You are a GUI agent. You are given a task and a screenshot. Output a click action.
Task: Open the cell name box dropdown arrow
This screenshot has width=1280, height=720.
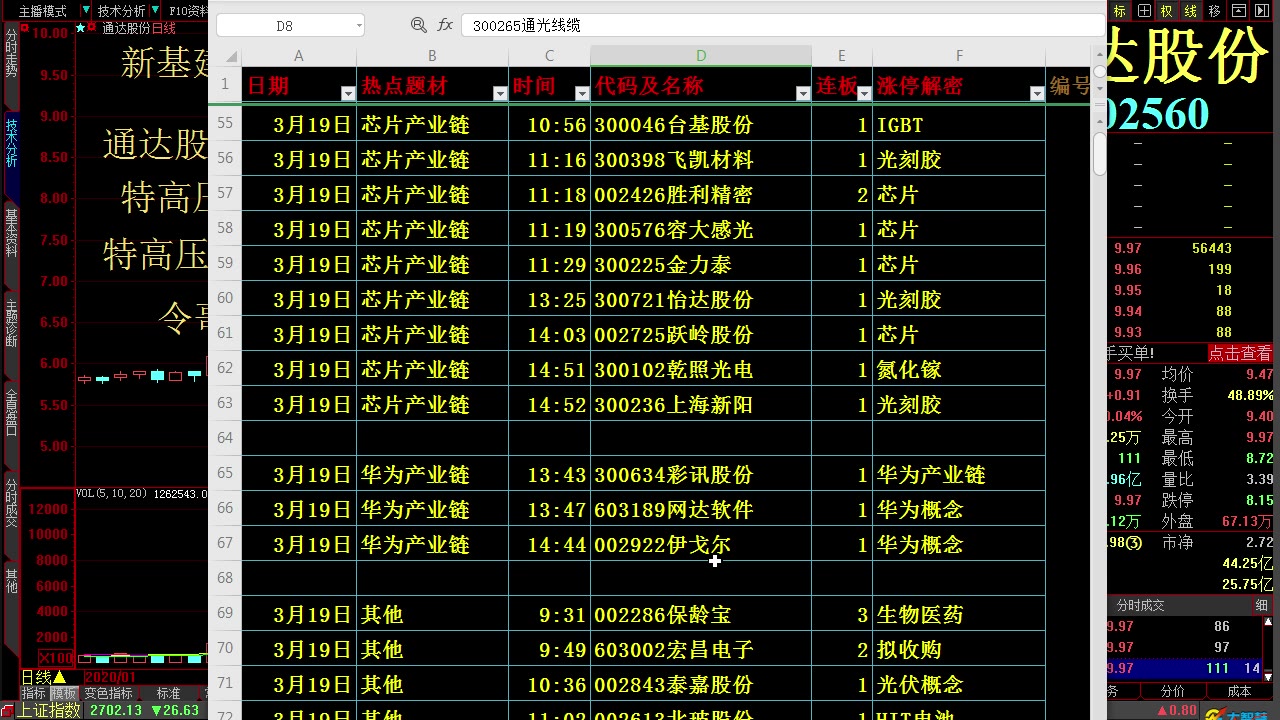[x=358, y=26]
